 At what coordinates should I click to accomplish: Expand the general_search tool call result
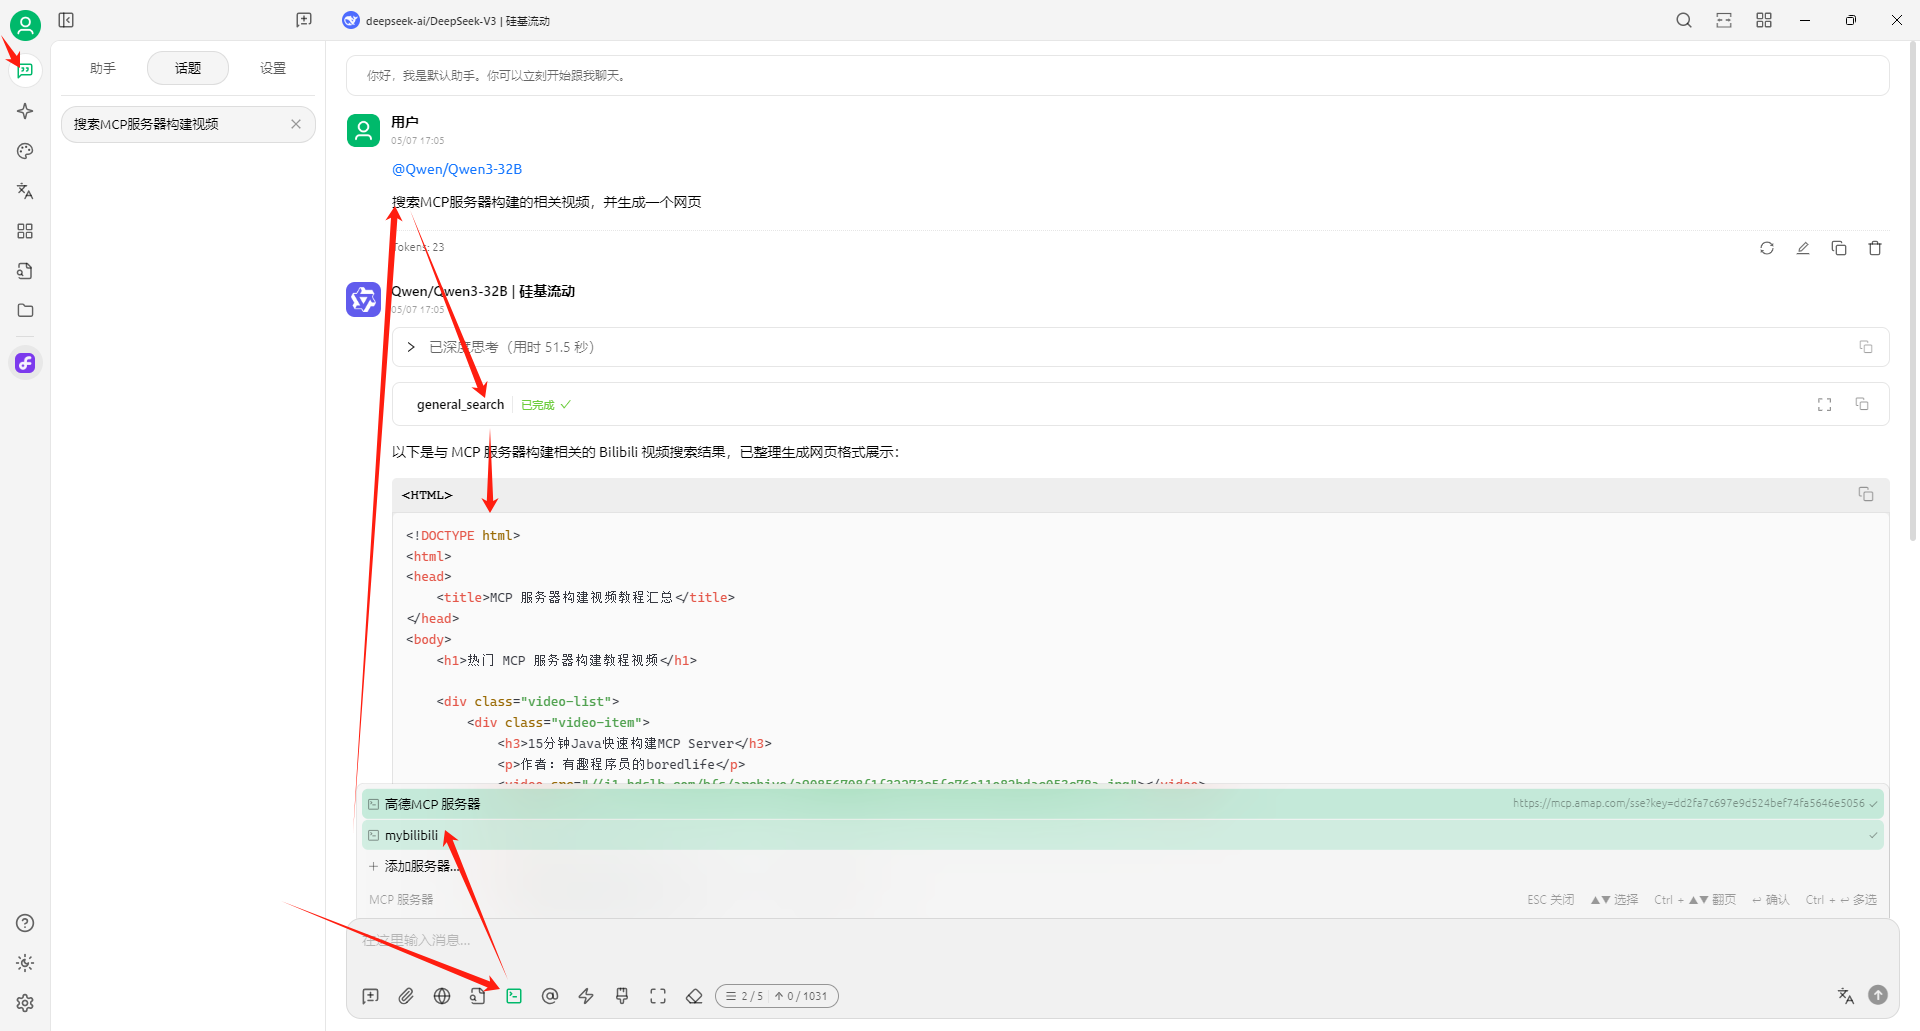[1140, 404]
